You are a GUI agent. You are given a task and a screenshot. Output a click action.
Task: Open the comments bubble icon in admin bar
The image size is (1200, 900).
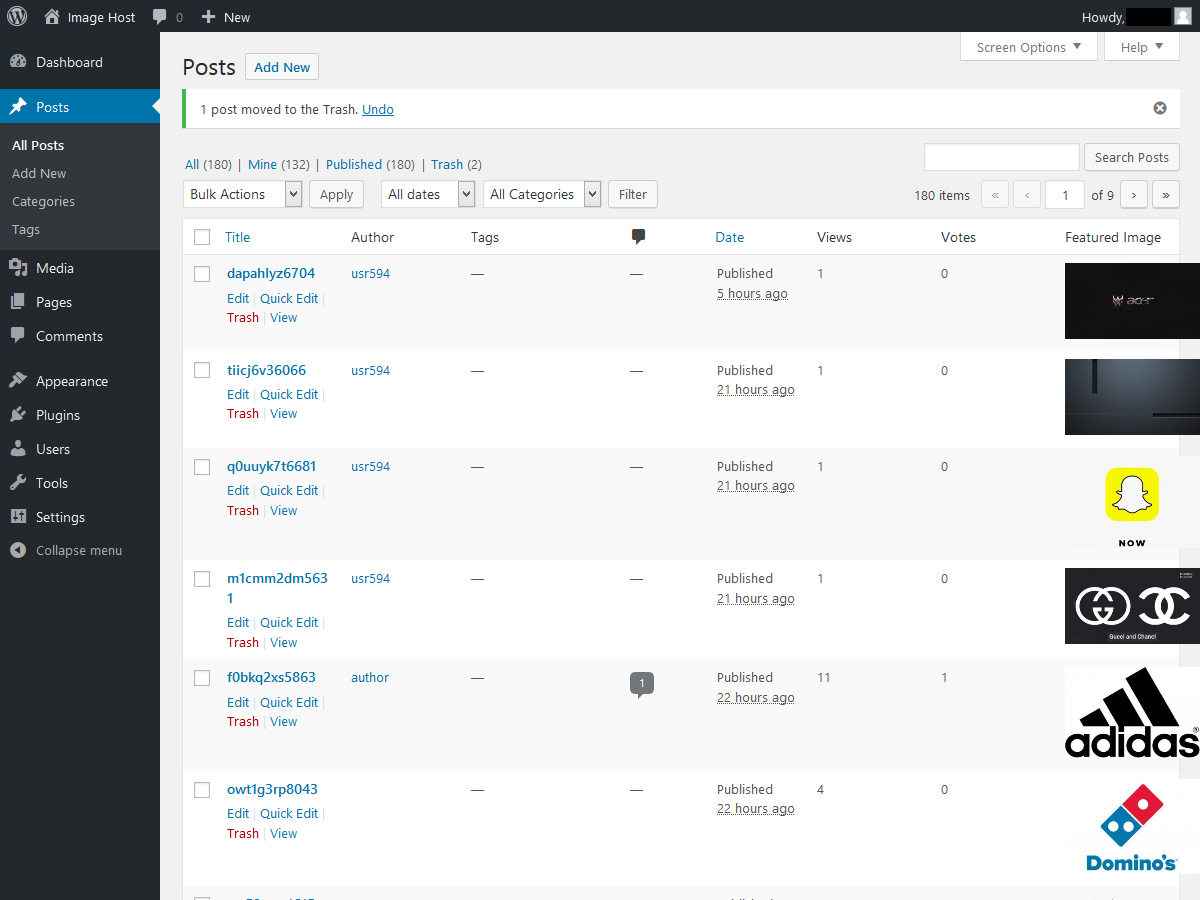tap(160, 17)
